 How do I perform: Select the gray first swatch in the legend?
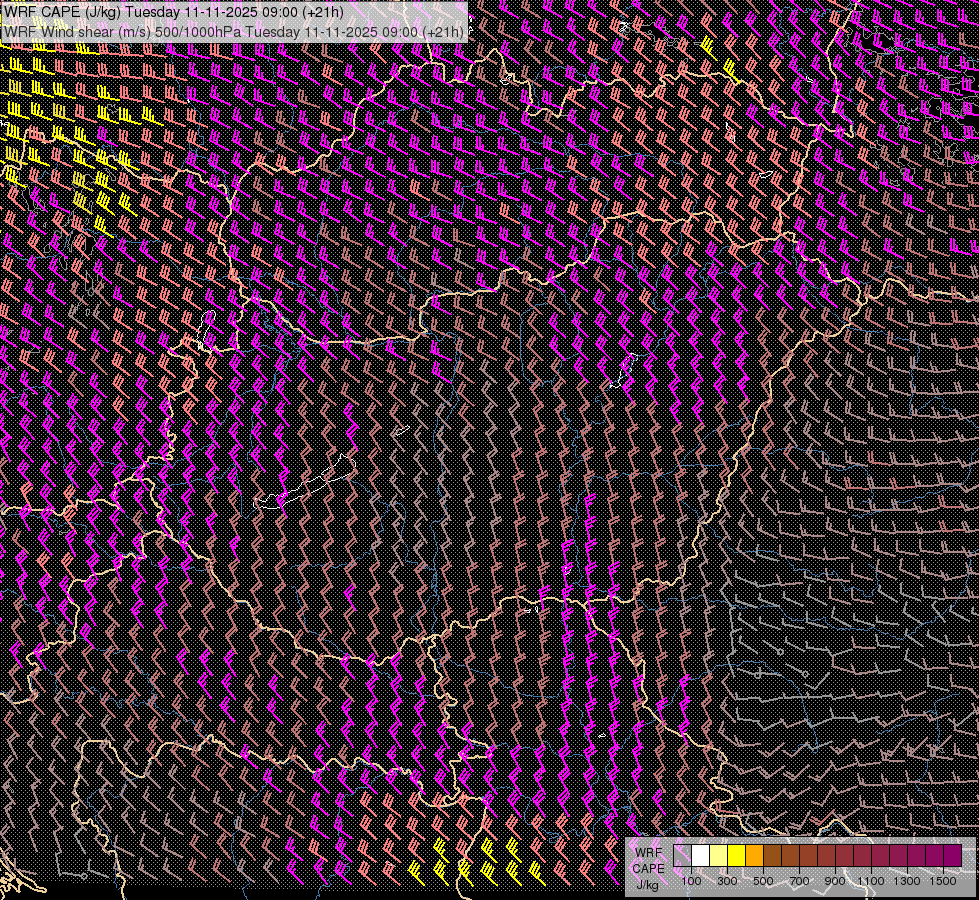pos(683,856)
